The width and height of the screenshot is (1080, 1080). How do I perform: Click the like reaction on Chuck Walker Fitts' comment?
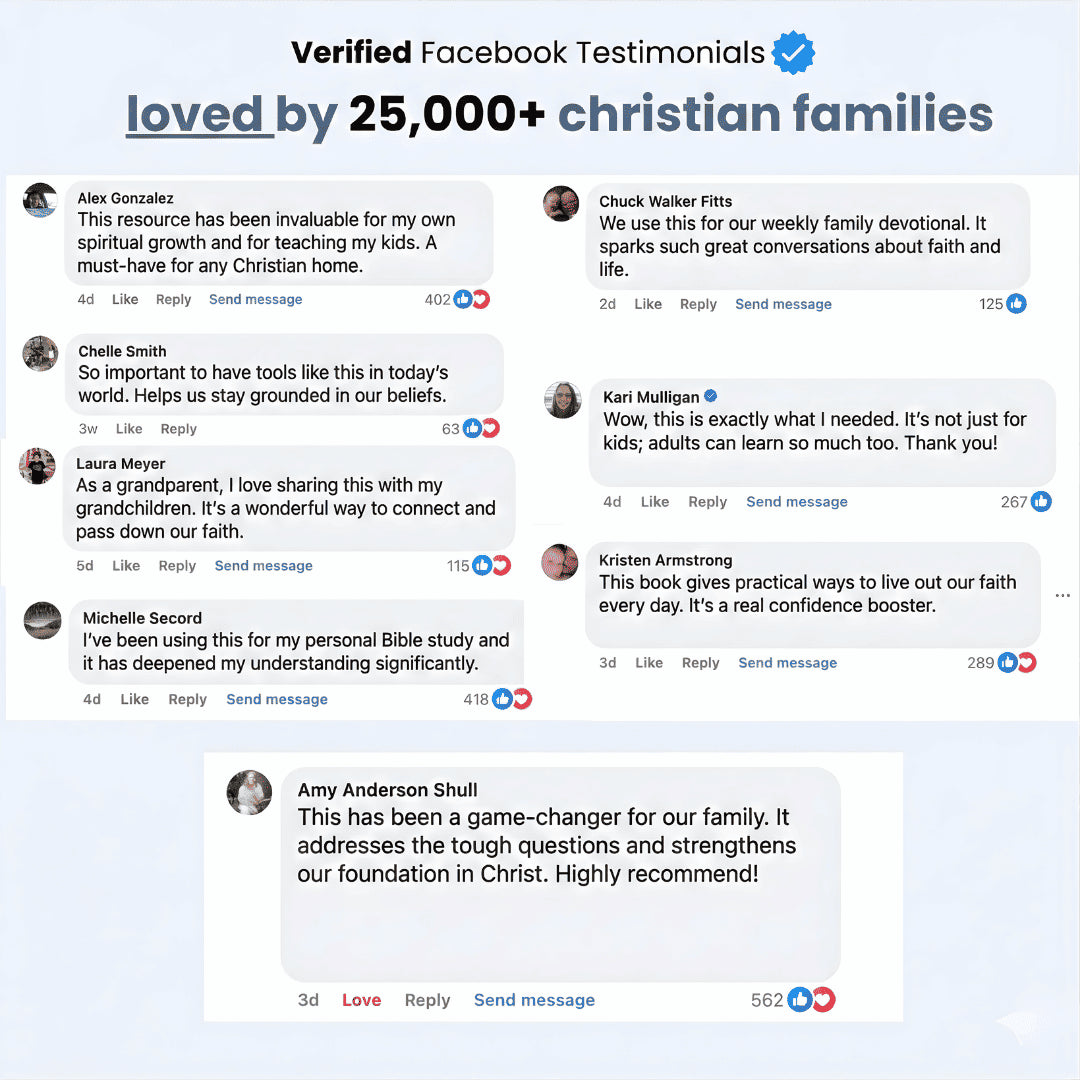click(1016, 304)
